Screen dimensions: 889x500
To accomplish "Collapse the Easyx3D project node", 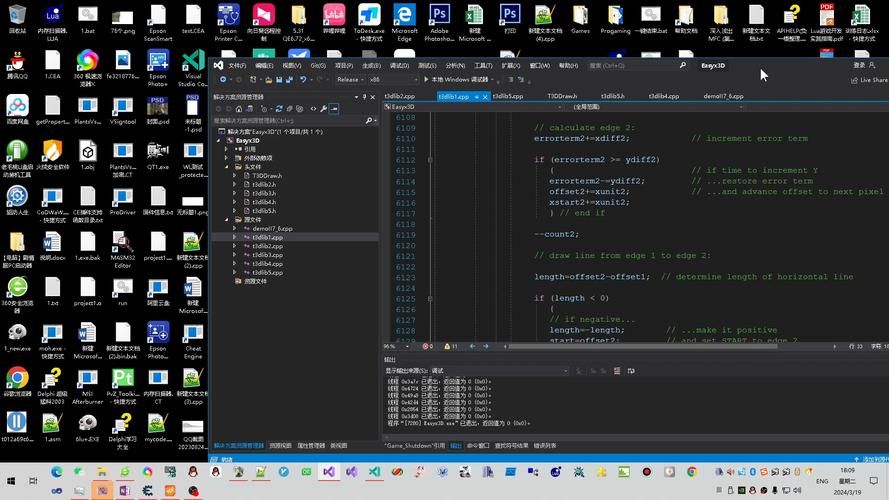I will tap(219, 141).
